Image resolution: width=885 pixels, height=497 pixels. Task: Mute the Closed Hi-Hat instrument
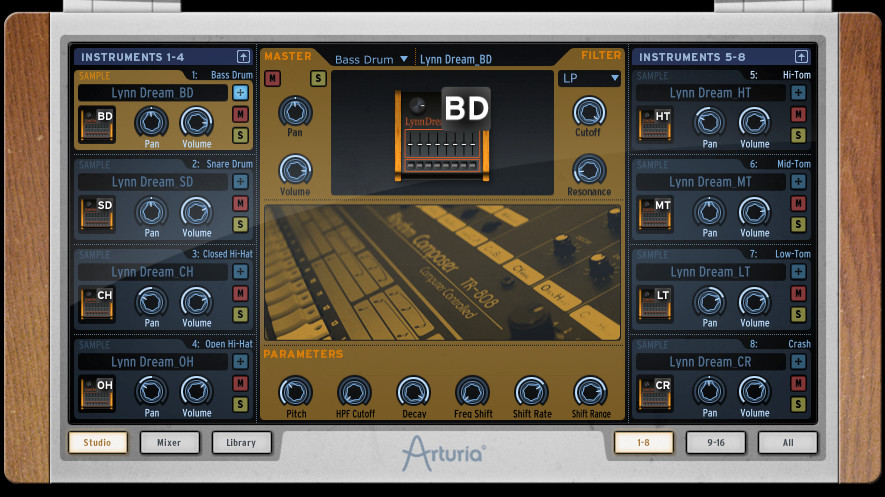tap(240, 293)
